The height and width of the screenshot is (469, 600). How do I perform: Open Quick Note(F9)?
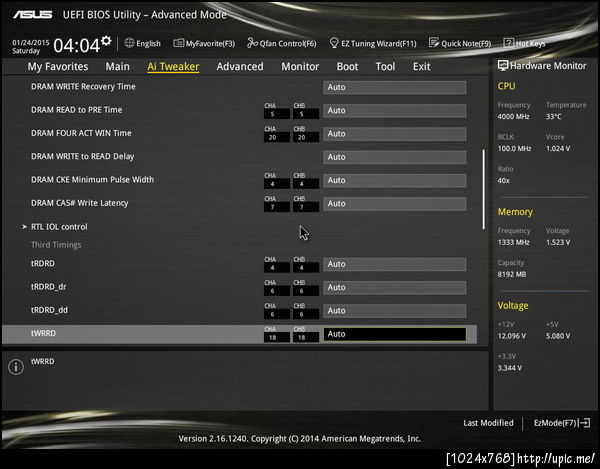point(466,44)
